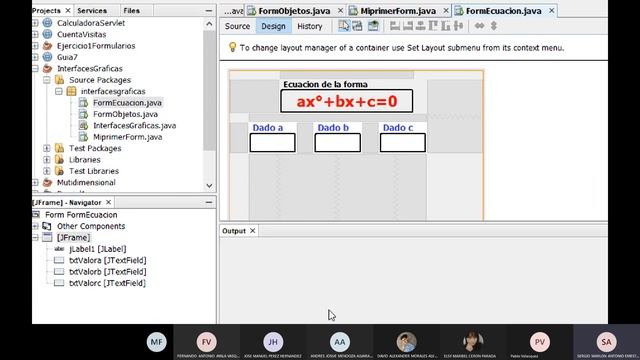Viewport: 640px width, 360px height.
Task: Select the FormEcuacion.java editor tab
Action: 503,11
